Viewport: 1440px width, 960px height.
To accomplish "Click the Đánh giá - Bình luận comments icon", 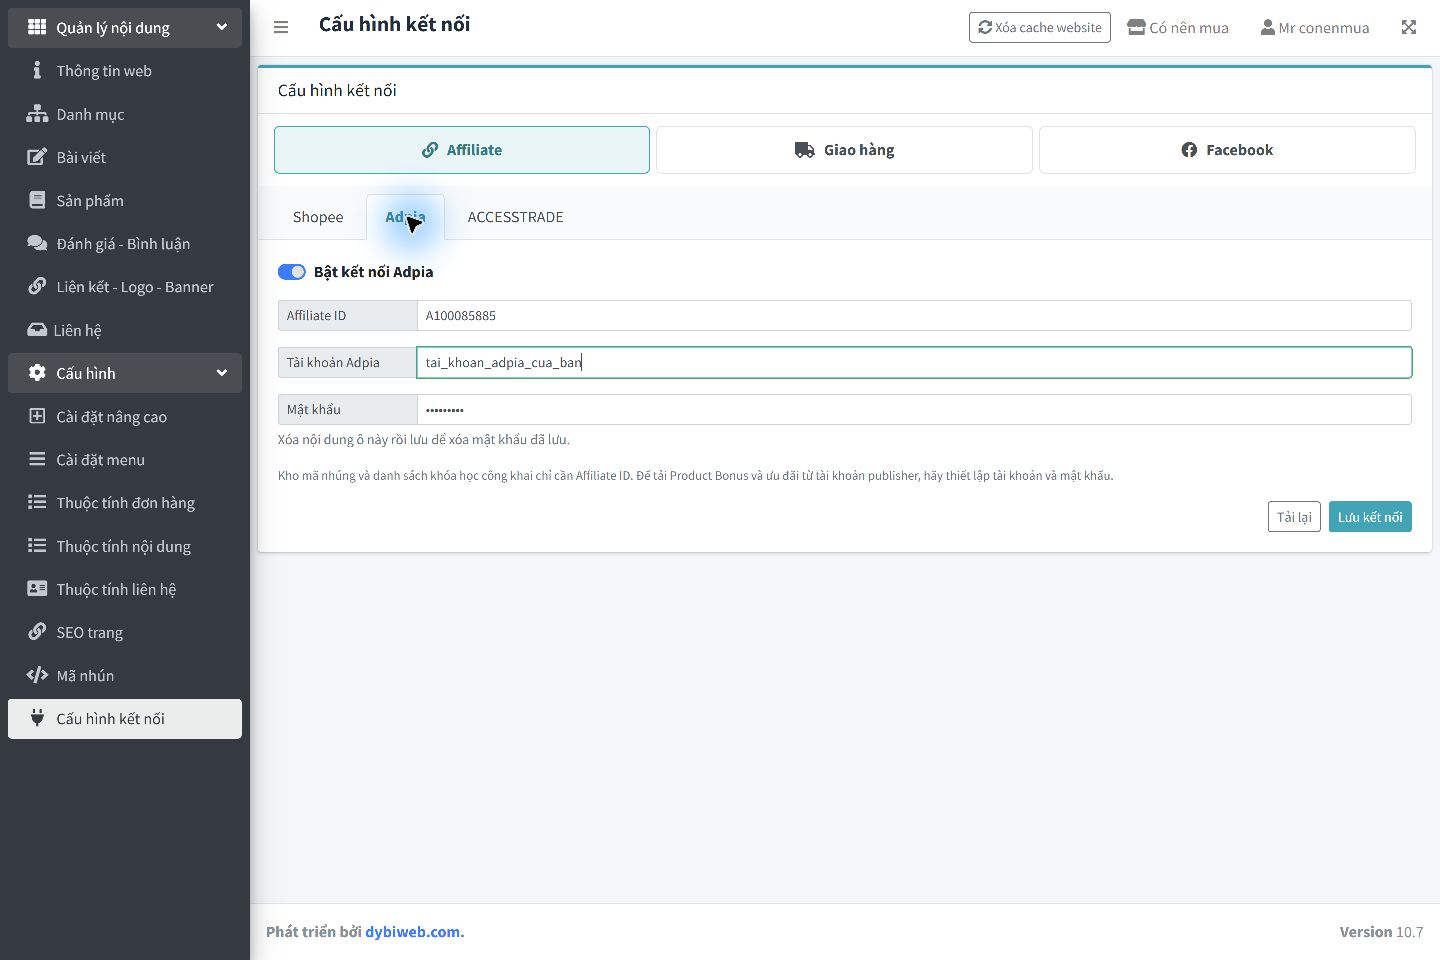I will 37,243.
